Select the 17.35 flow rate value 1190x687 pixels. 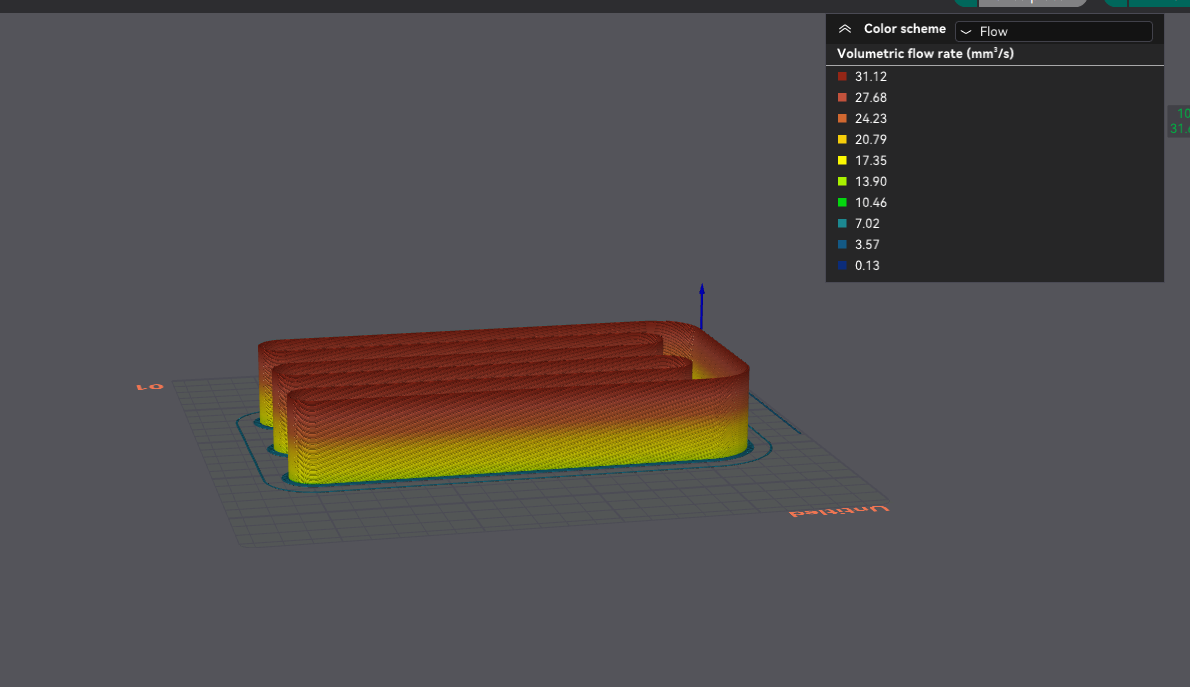coord(870,160)
